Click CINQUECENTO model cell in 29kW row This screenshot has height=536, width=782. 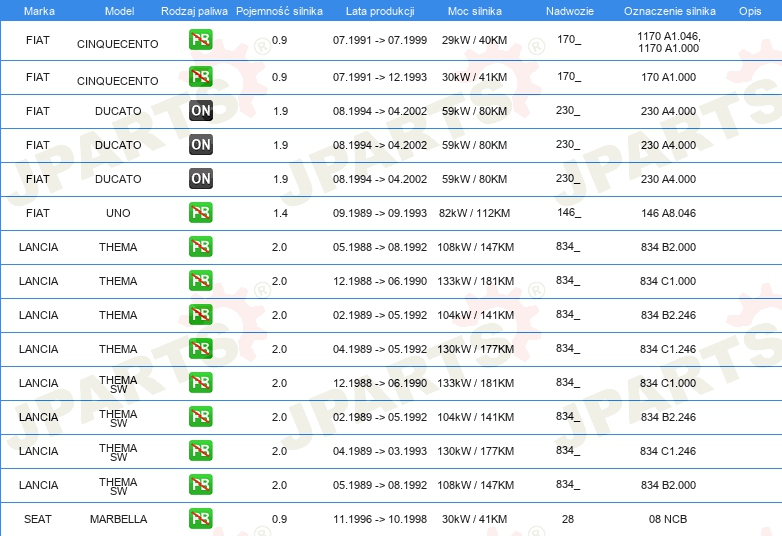[118, 44]
